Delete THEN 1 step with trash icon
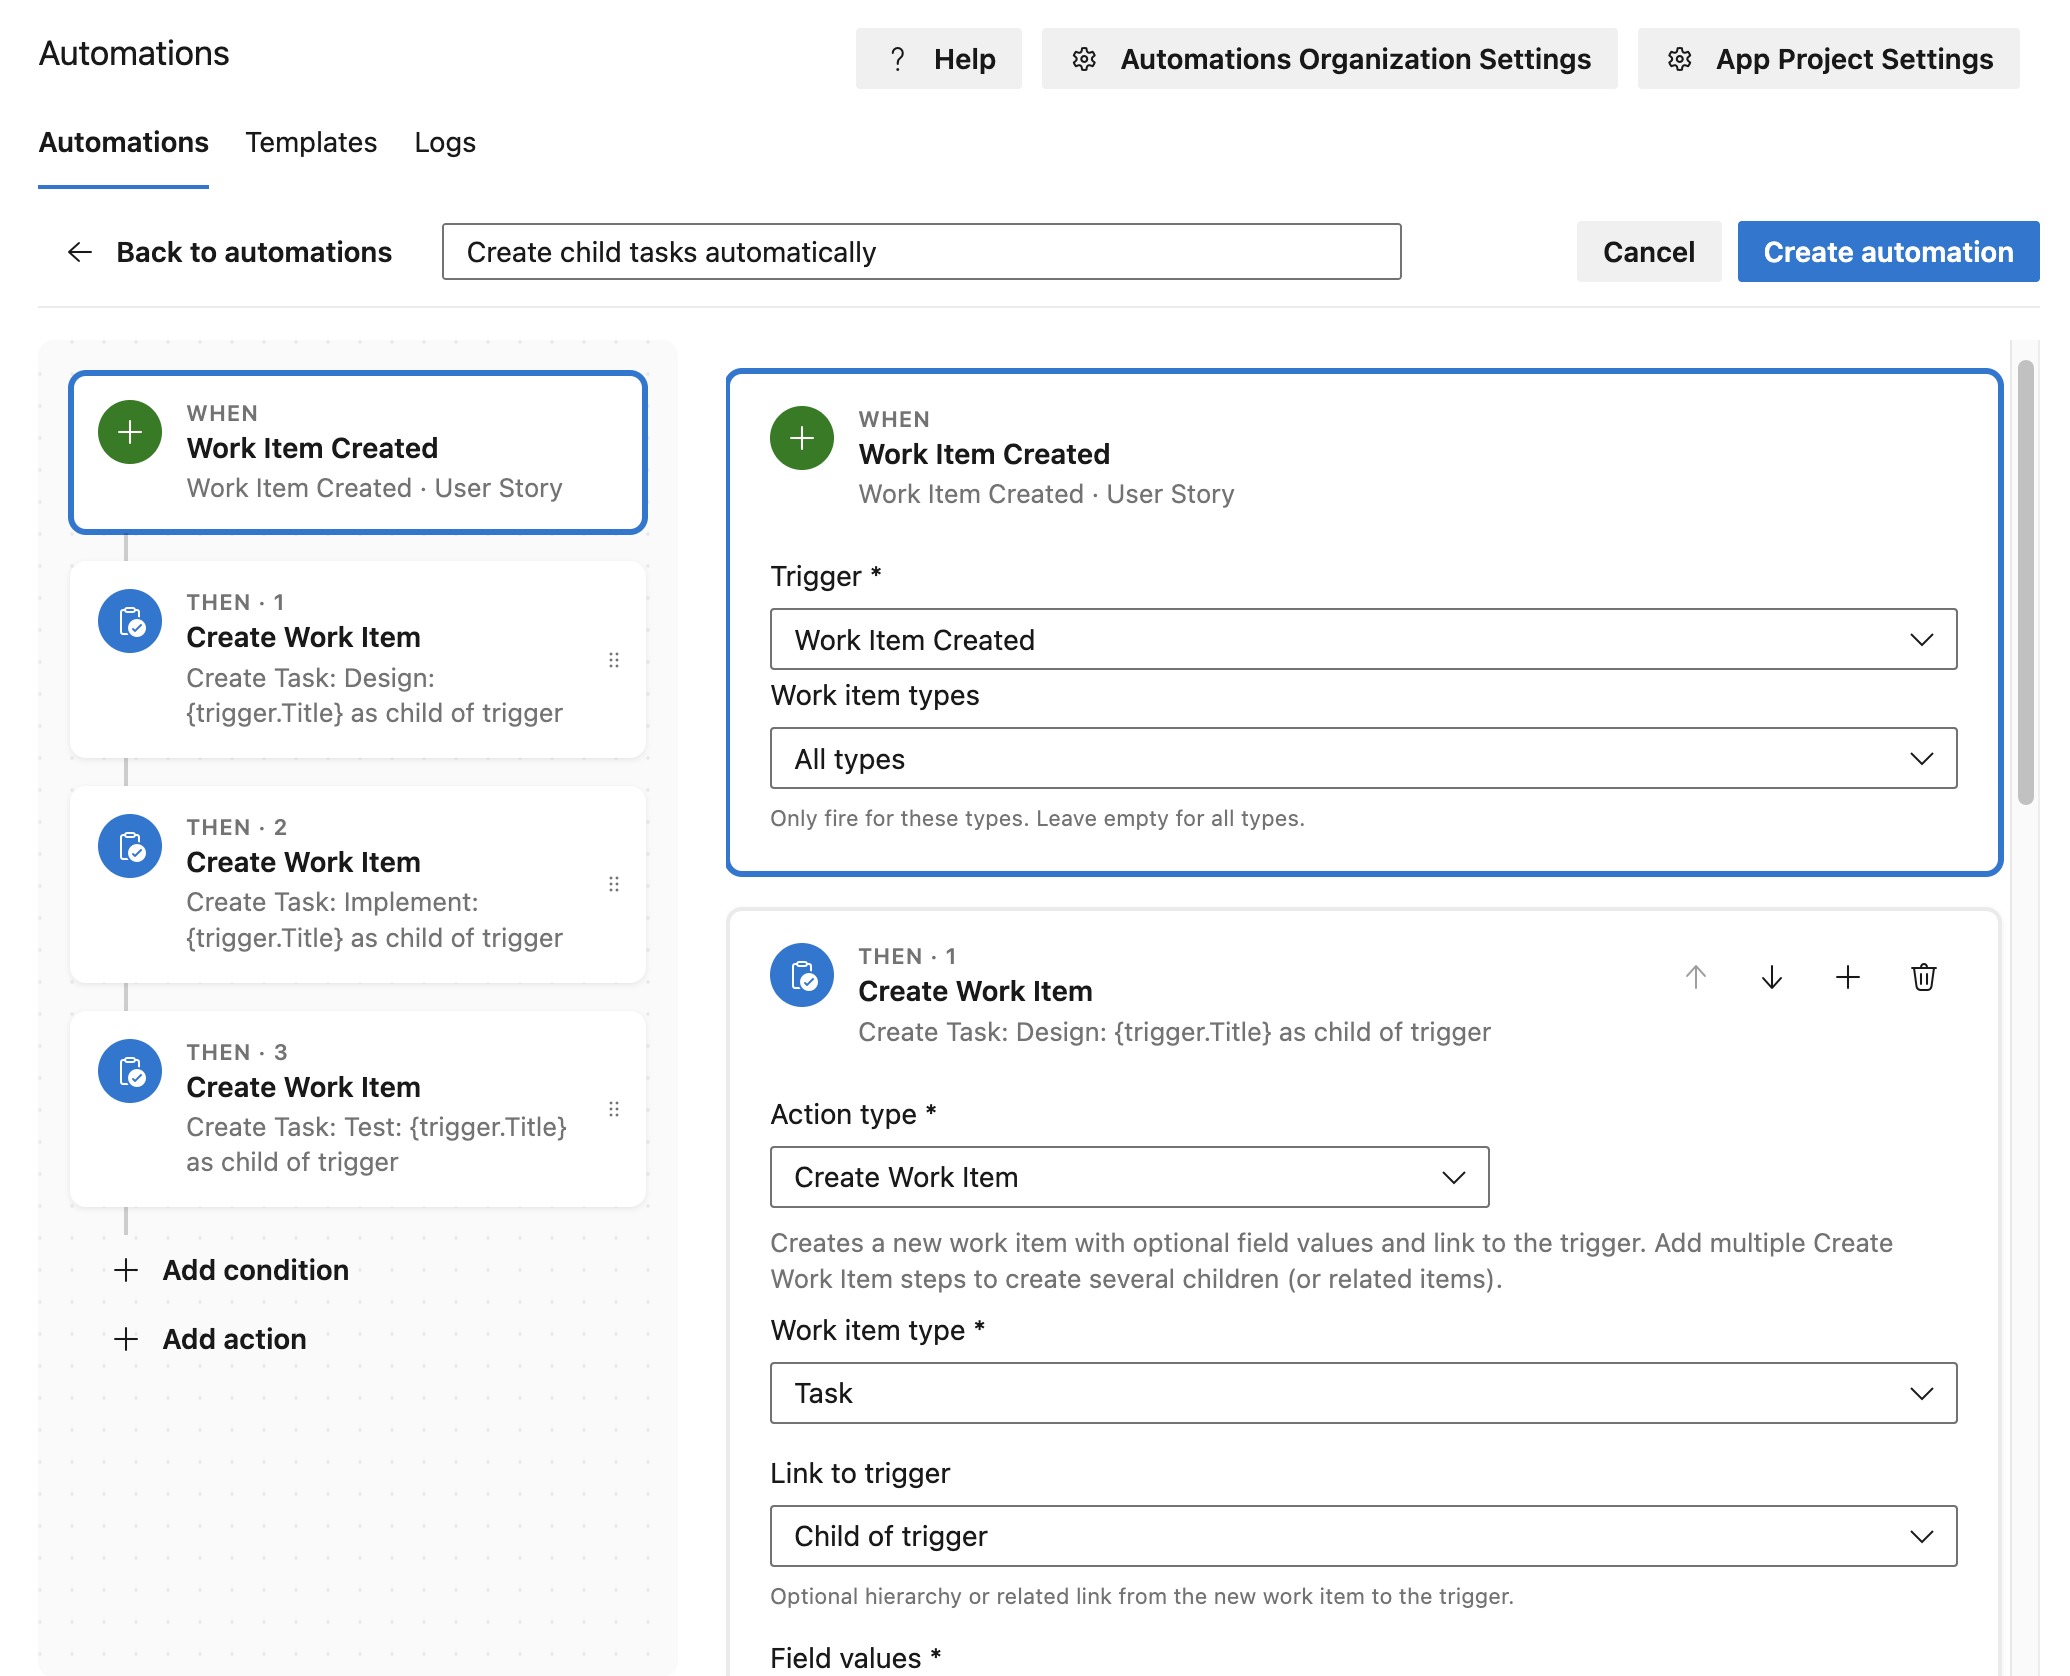 (1924, 977)
